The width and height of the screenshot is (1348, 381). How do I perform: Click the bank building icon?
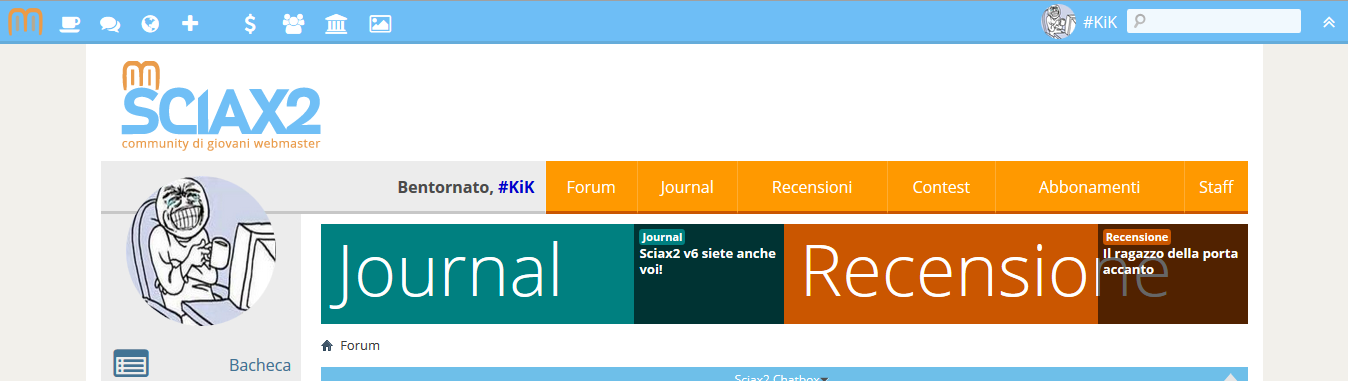[336, 22]
